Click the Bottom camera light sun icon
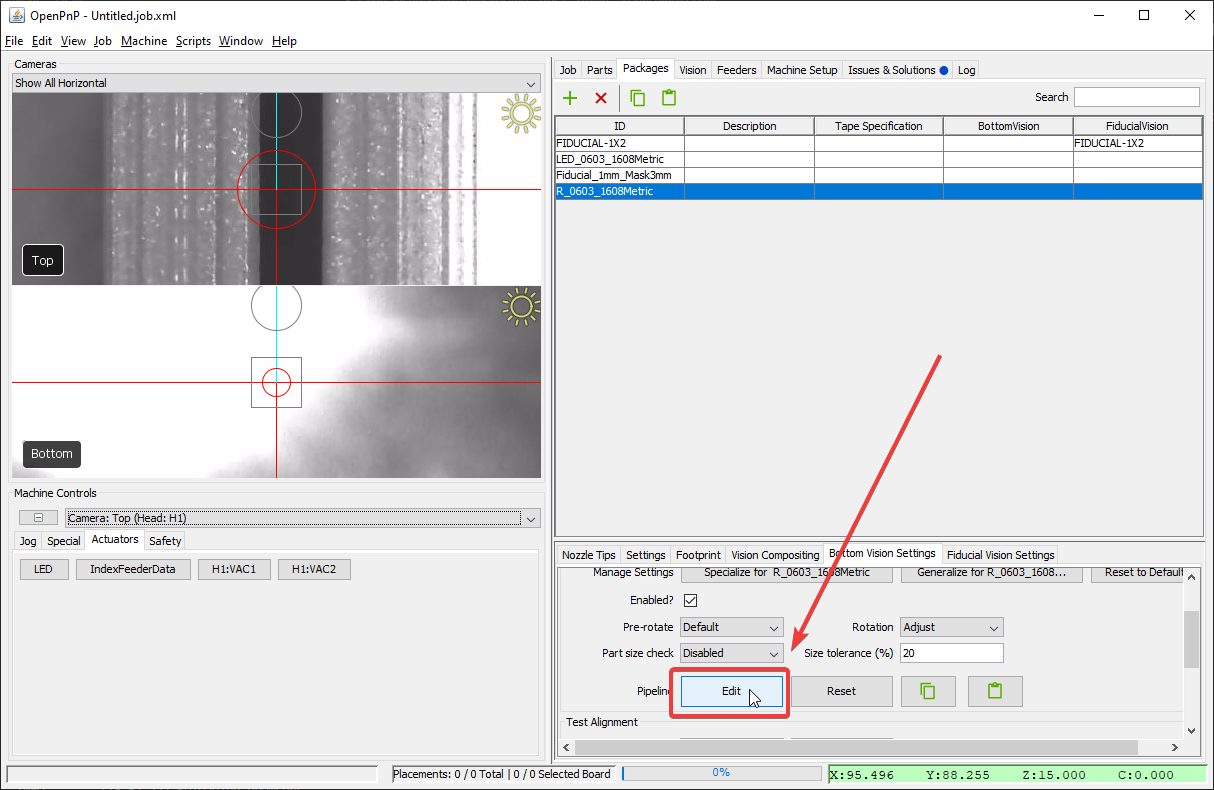1214x790 pixels. [520, 308]
